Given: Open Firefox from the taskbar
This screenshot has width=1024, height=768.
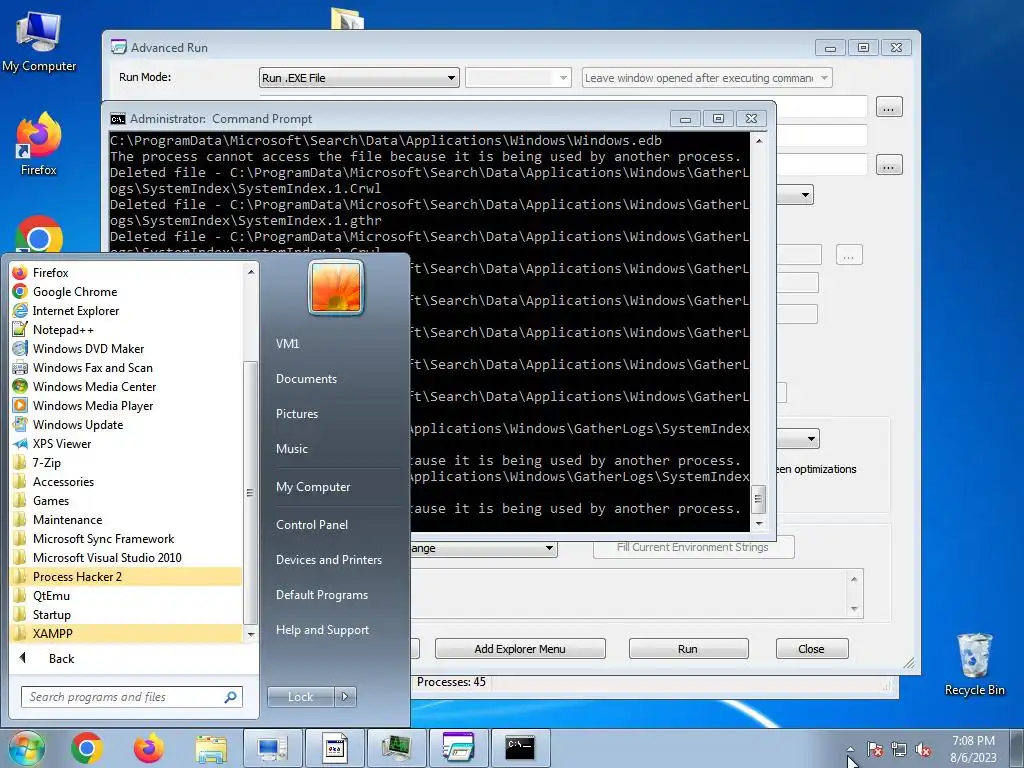Looking at the screenshot, I should (149, 748).
